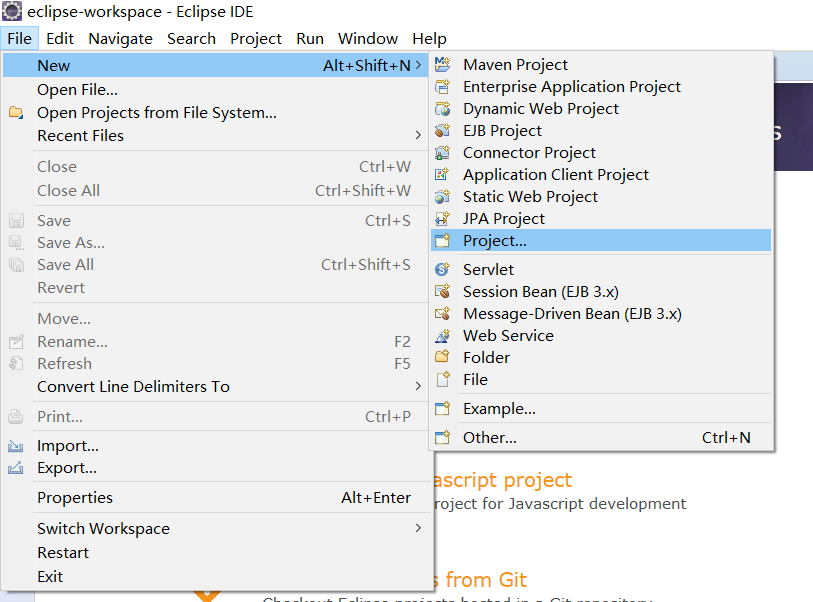The width and height of the screenshot is (813, 602).
Task: Open Properties from File menu
Action: [x=215, y=497]
